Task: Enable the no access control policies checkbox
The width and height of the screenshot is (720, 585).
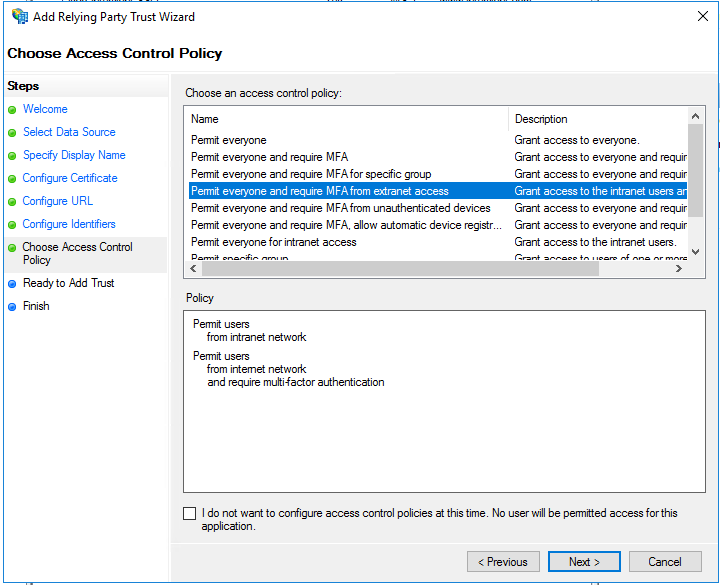Action: [190, 514]
